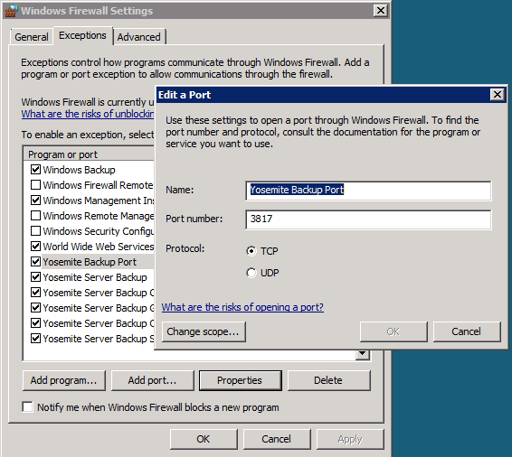
Task: Click OK in Windows Firewall Settings
Action: tap(204, 439)
